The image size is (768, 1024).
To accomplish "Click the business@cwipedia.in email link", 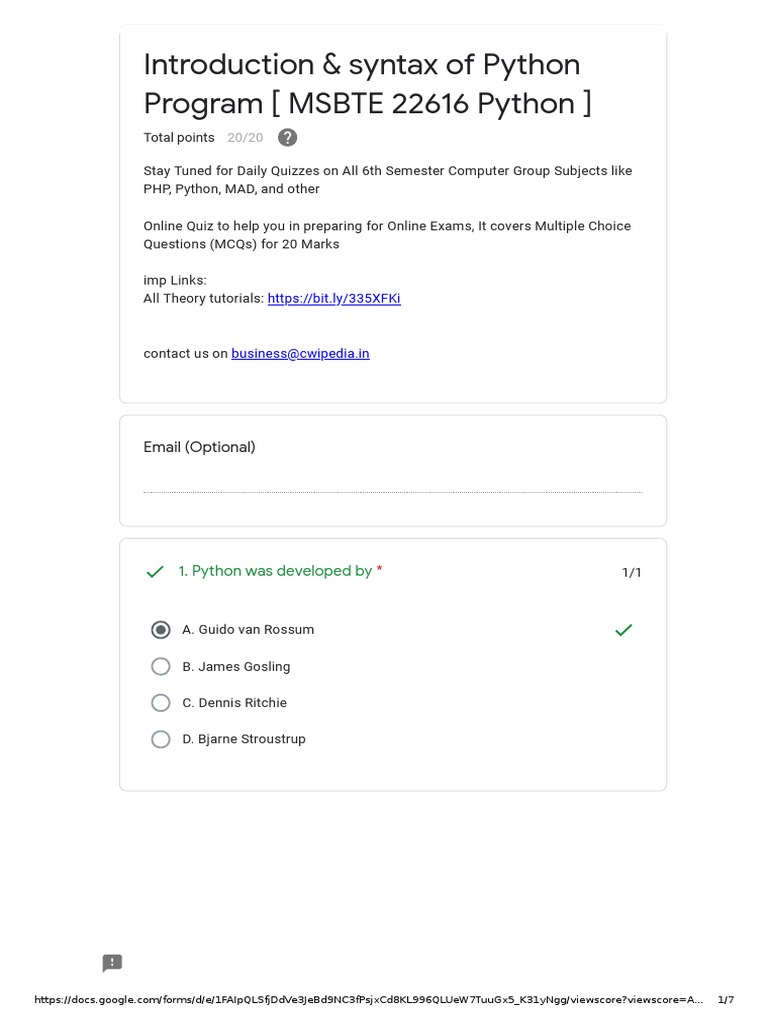I will (300, 353).
